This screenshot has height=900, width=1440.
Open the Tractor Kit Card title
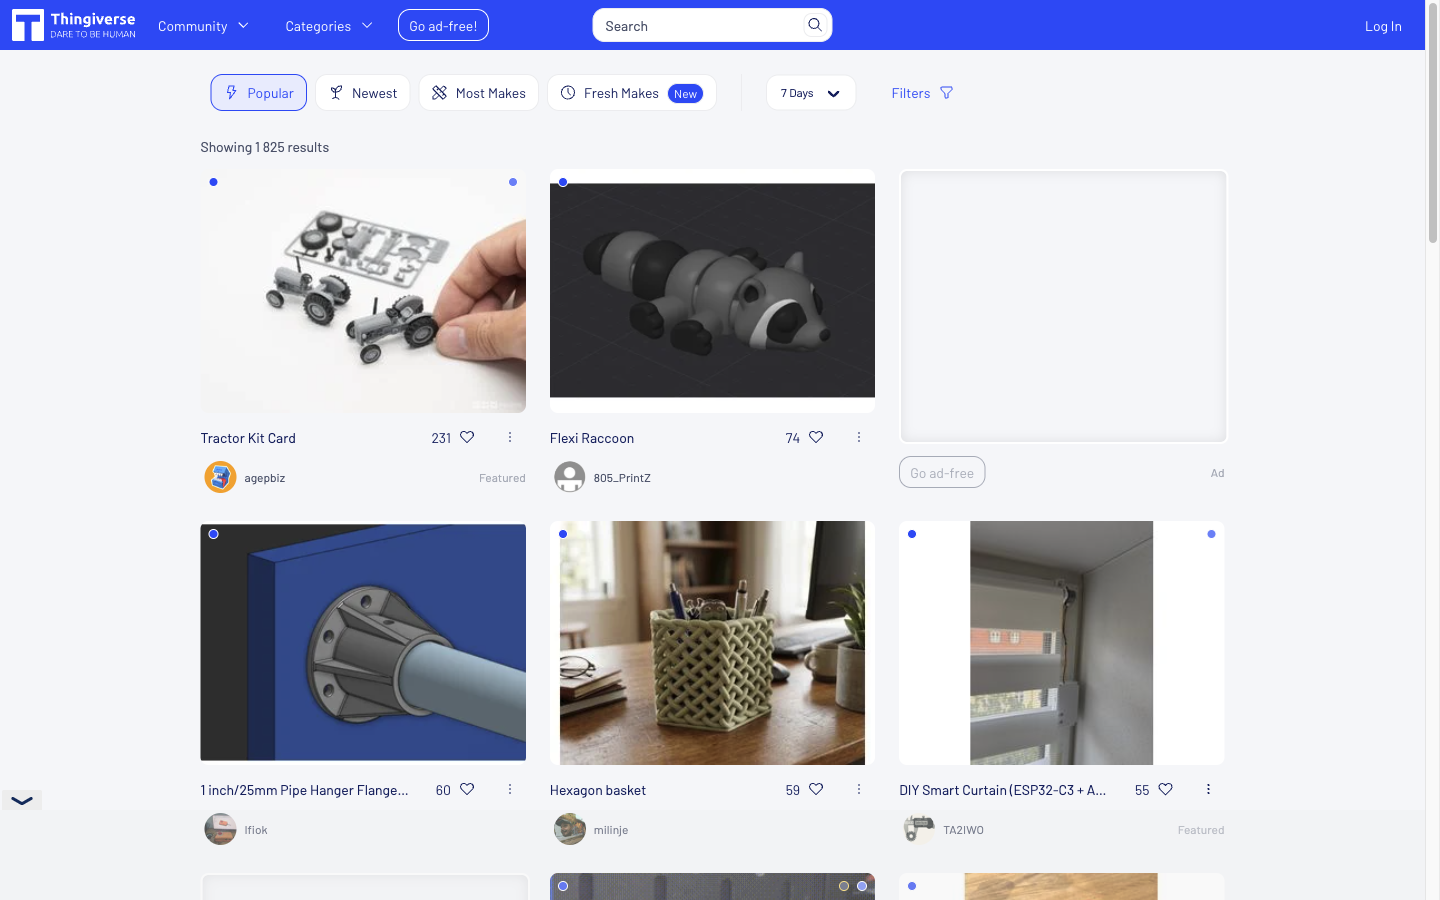248,438
